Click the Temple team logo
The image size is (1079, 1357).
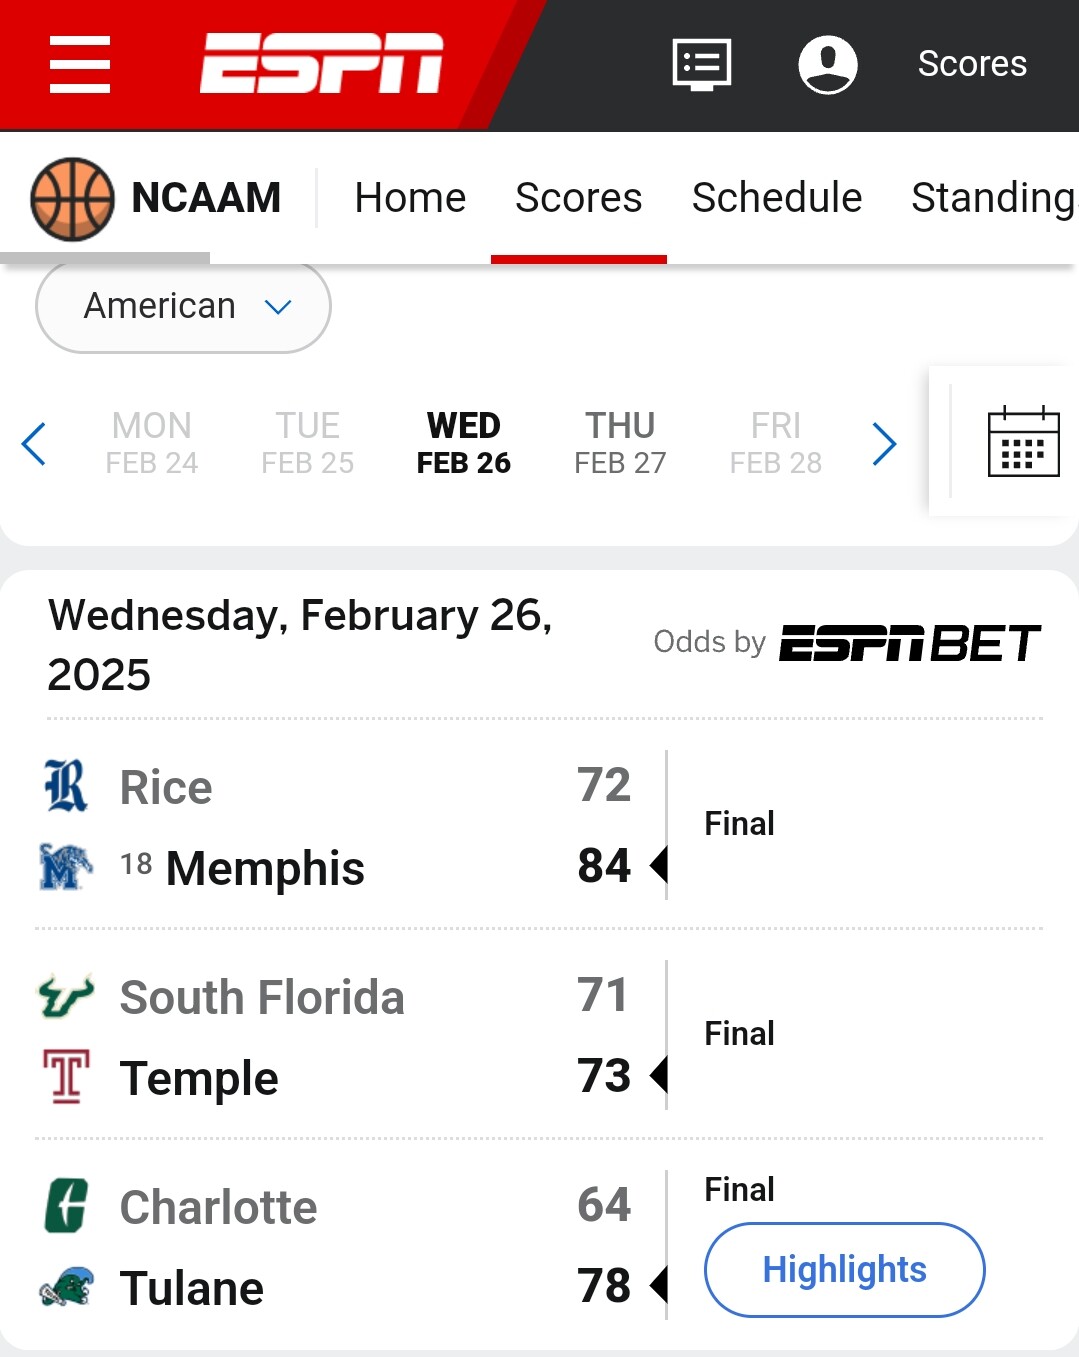pyautogui.click(x=66, y=1077)
